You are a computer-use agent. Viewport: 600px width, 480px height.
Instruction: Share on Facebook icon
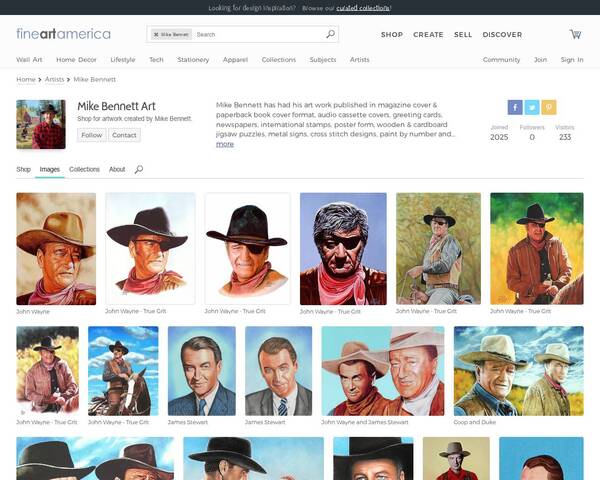(x=515, y=107)
